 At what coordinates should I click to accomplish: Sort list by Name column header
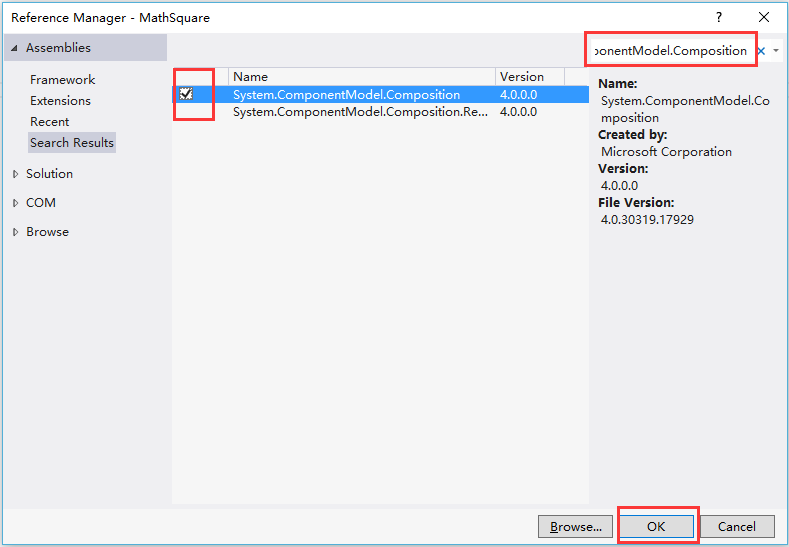tap(362, 77)
